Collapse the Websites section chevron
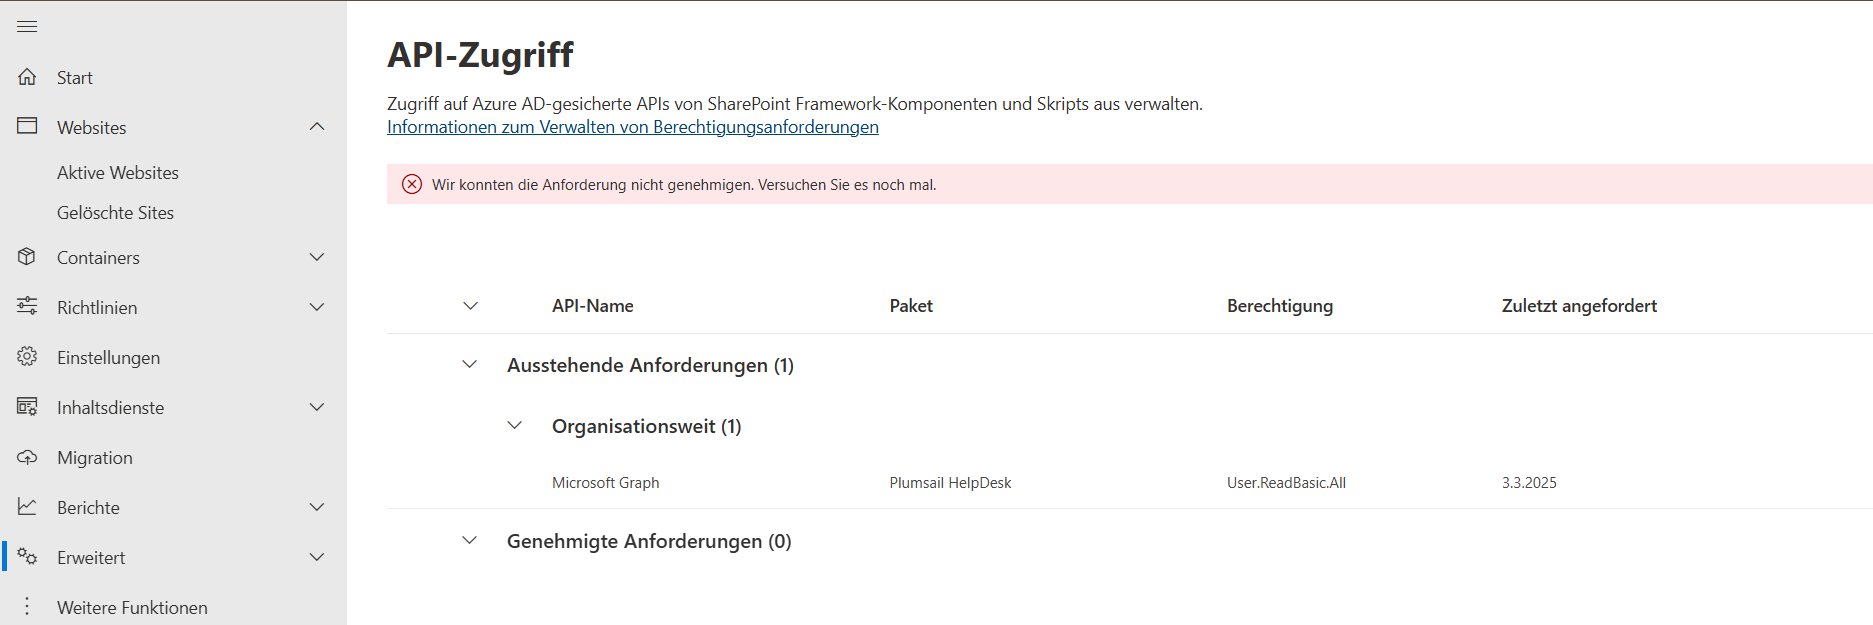The image size is (1873, 625). pos(317,127)
